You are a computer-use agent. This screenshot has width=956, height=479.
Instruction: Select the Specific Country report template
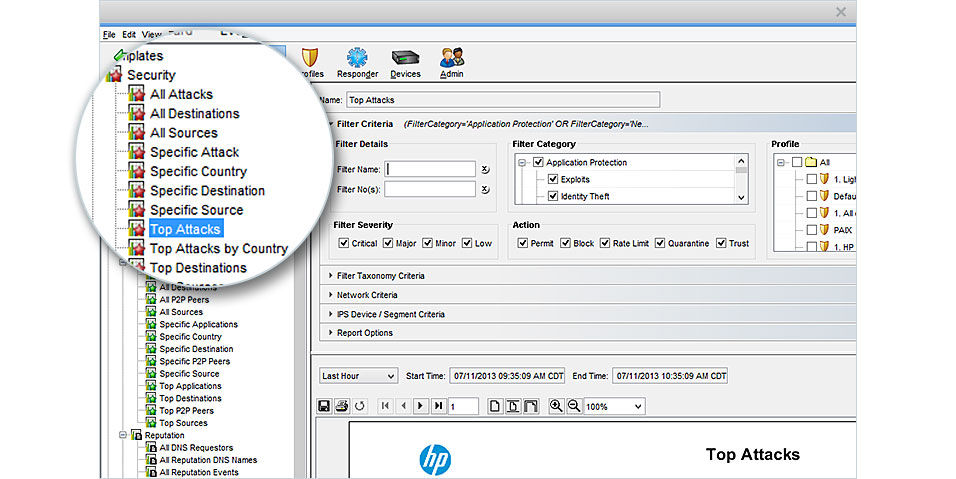(198, 171)
